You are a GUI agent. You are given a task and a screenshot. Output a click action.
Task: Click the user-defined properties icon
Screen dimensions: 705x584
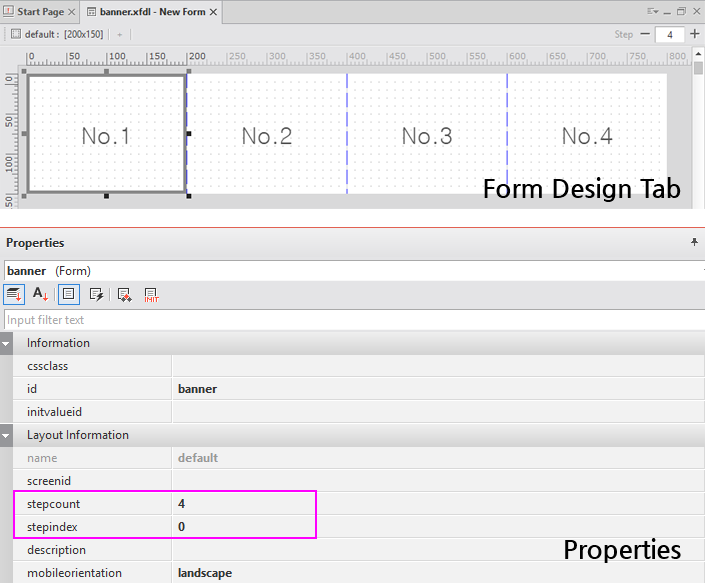[x=124, y=294]
